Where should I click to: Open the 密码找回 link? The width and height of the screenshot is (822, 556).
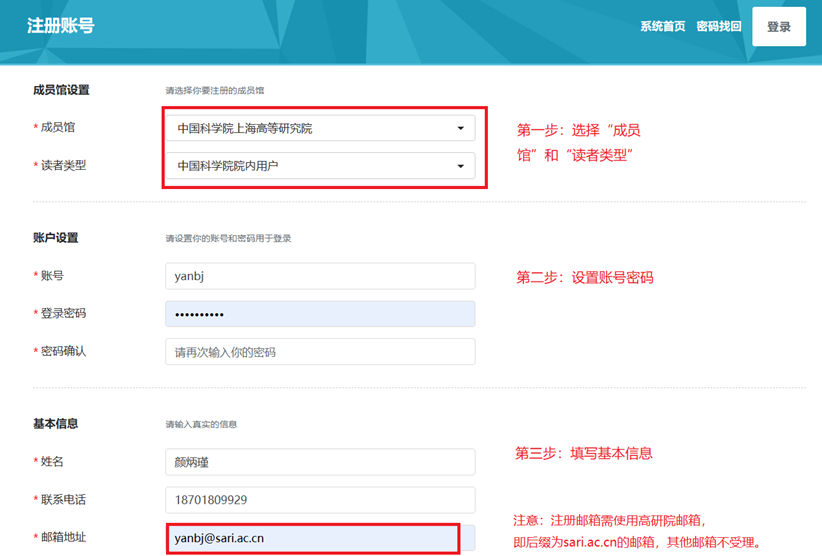(718, 27)
